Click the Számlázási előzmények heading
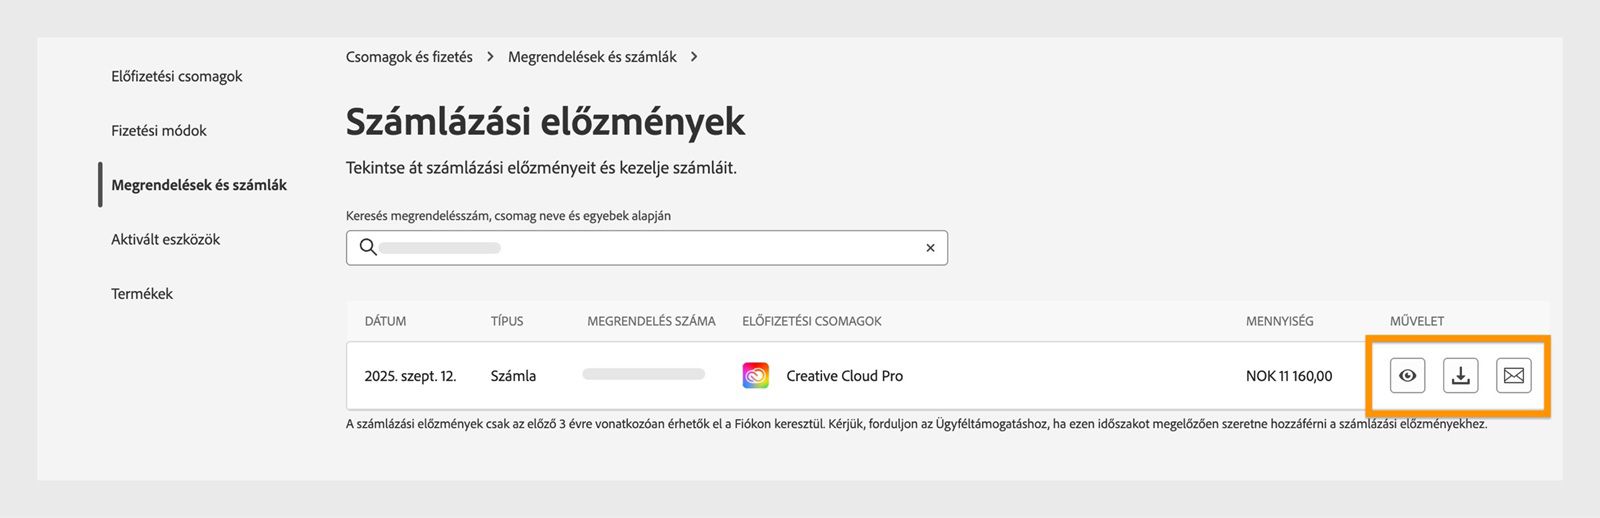This screenshot has width=1600, height=518. [x=545, y=122]
